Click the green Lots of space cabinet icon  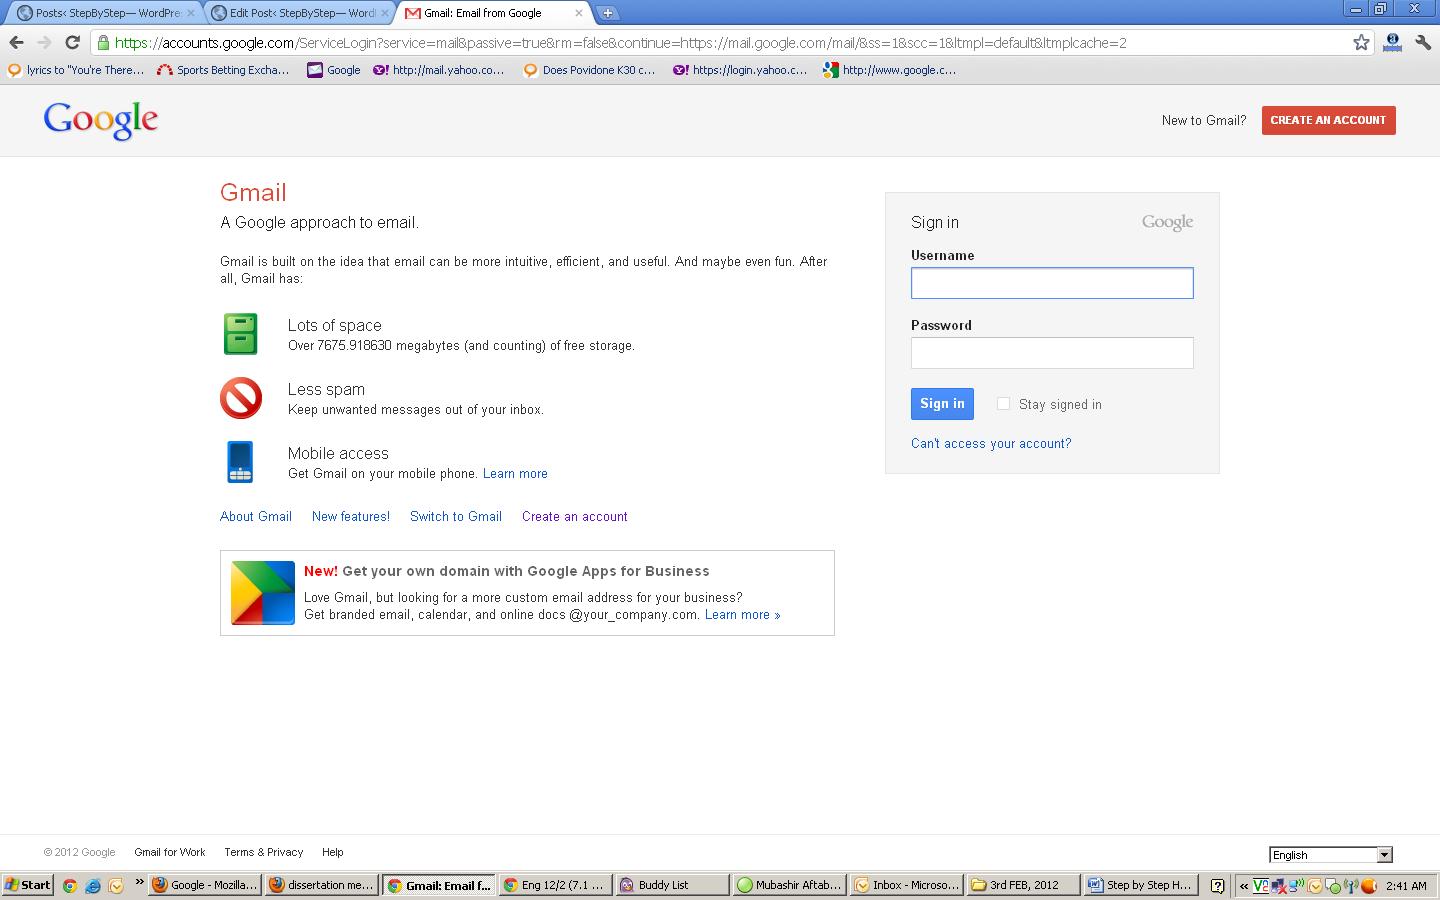[x=240, y=334]
